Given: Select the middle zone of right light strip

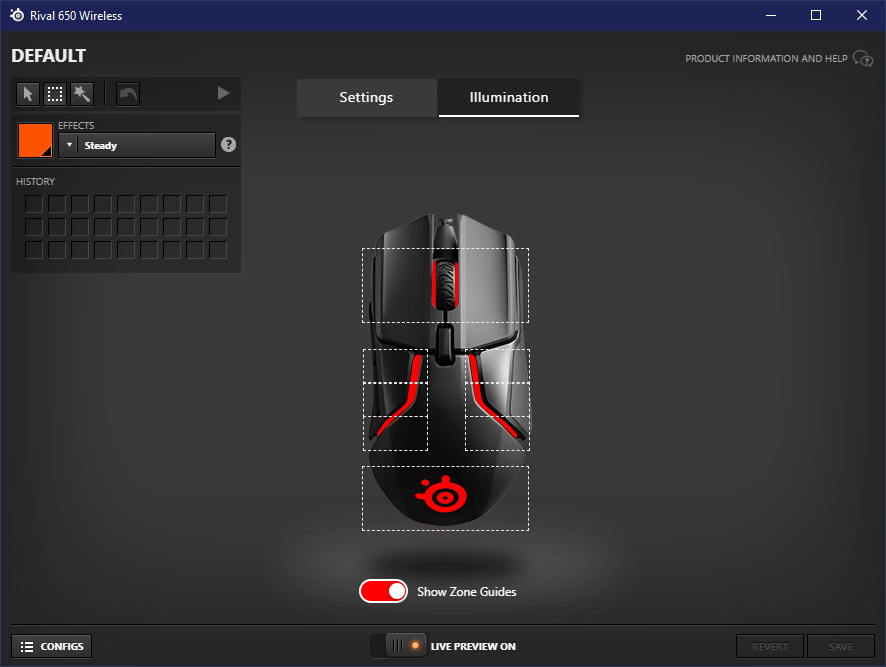Looking at the screenshot, I should point(497,400).
